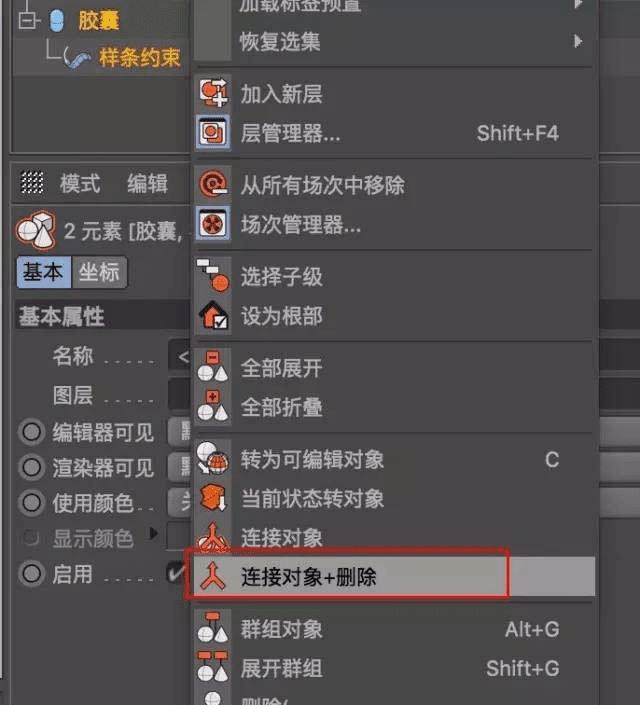640x705 pixels.
Task: Expand the 恢复选集 submenu arrow
Action: (578, 42)
